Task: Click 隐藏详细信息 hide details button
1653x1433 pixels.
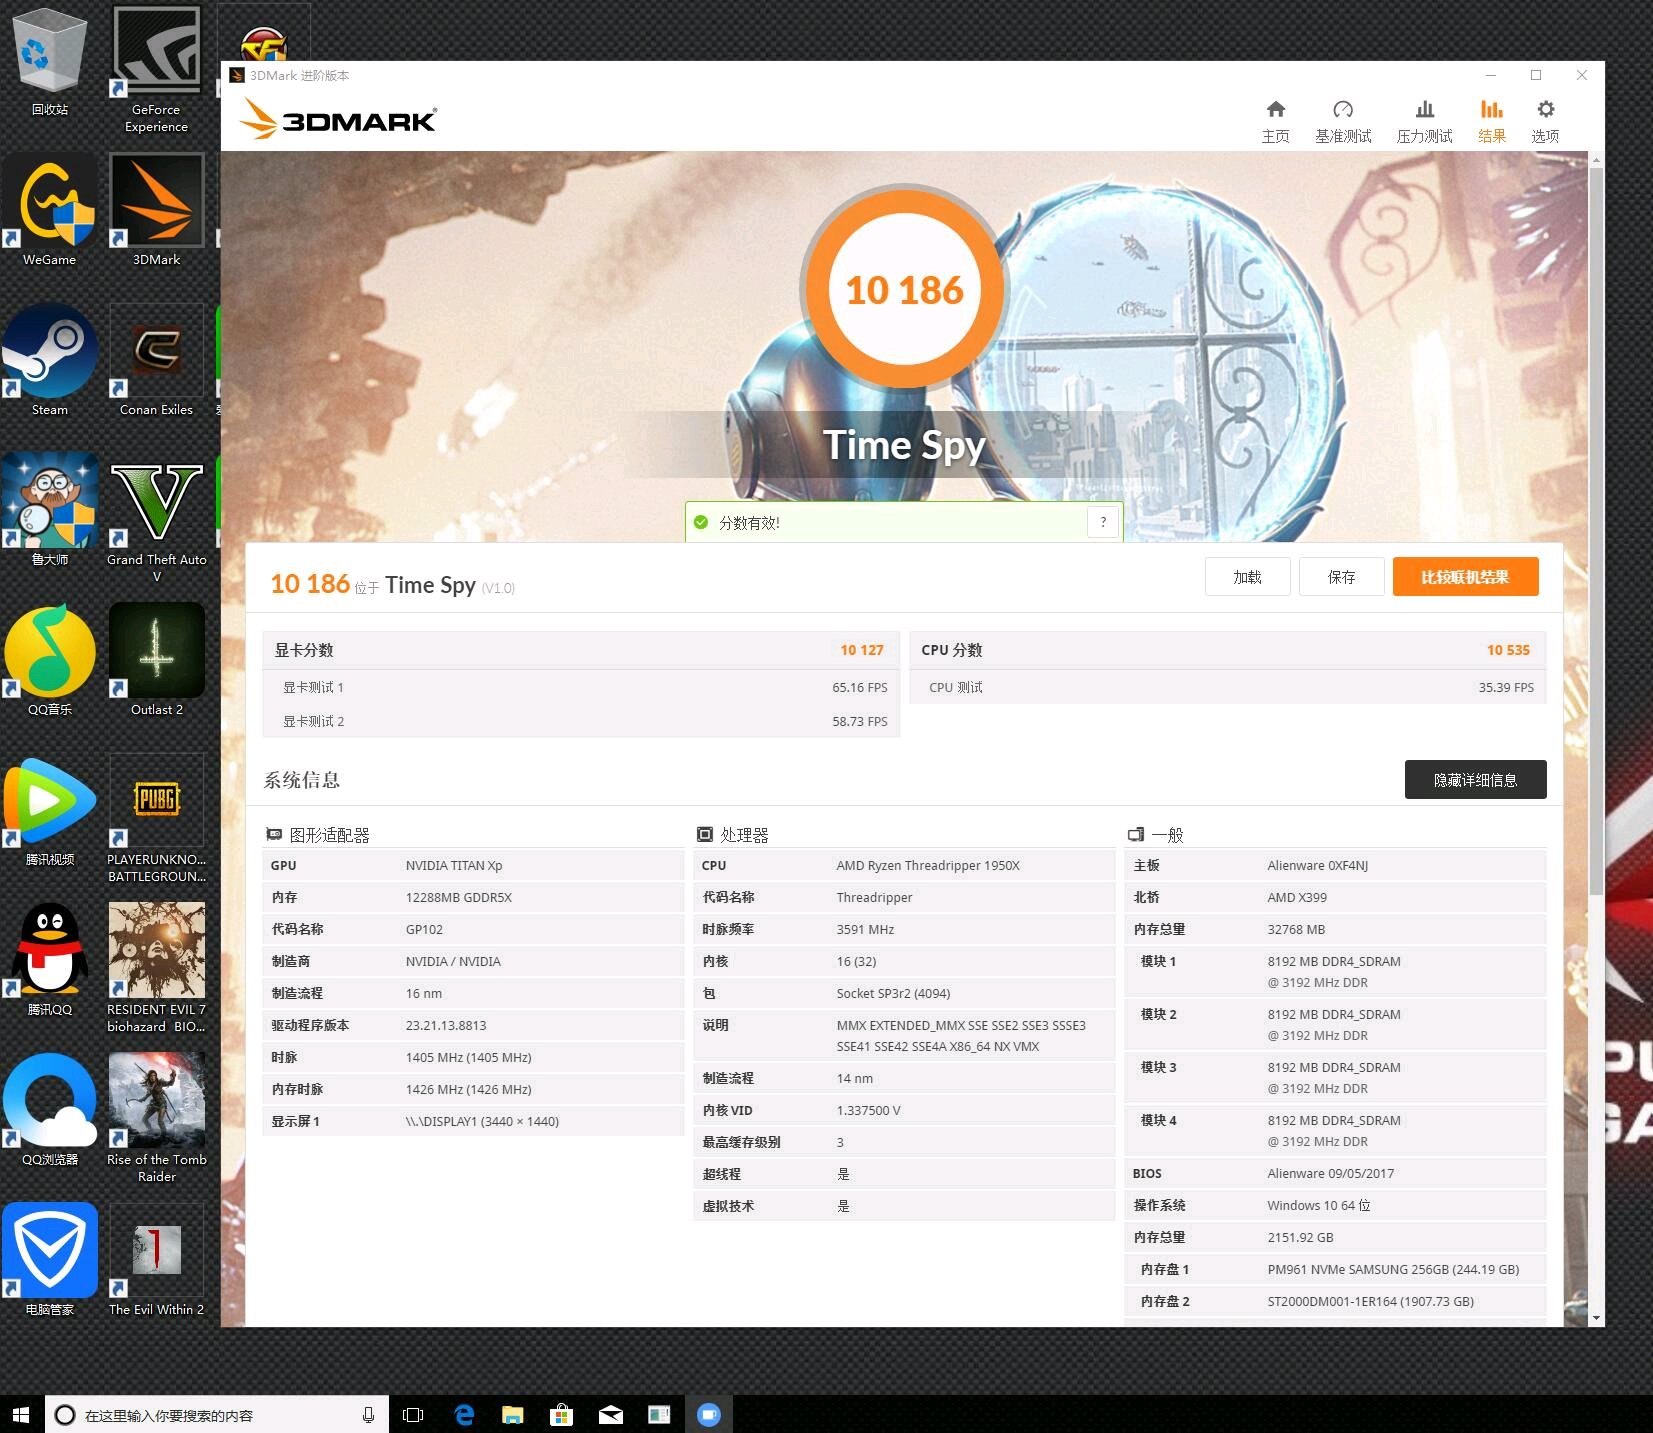Action: [1475, 779]
